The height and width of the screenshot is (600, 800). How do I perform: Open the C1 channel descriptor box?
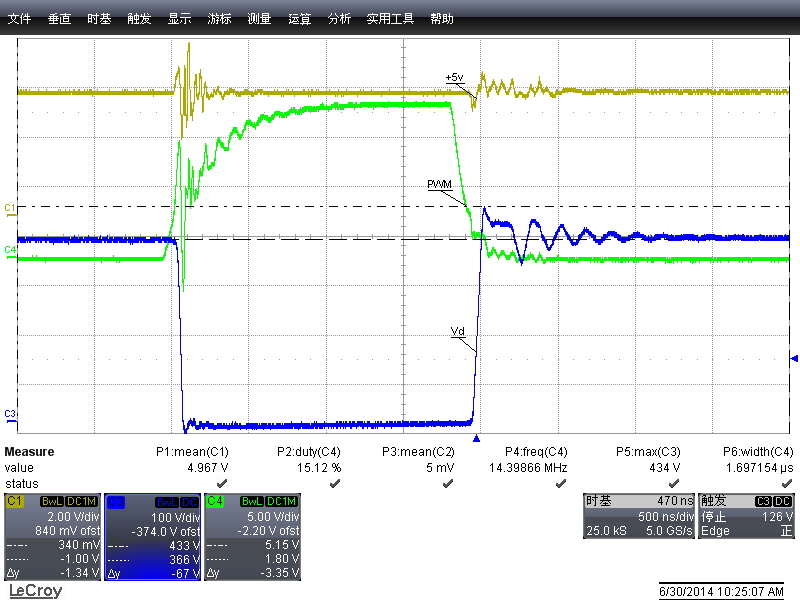click(53, 537)
